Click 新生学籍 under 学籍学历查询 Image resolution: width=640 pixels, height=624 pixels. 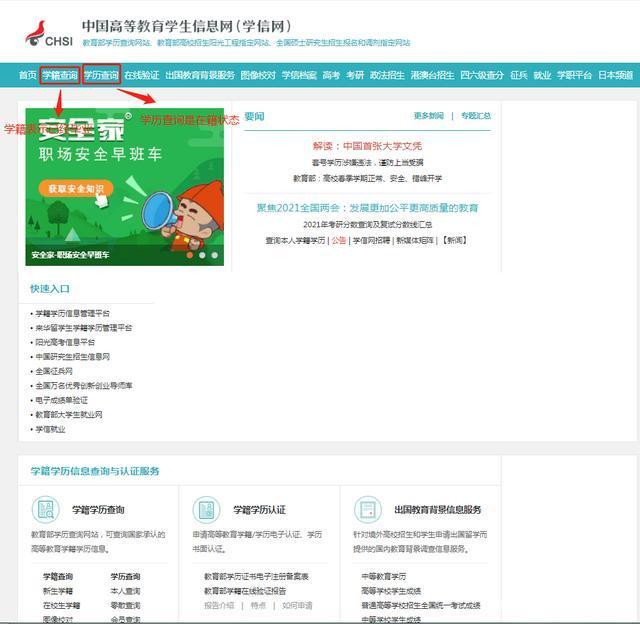[x=58, y=591]
